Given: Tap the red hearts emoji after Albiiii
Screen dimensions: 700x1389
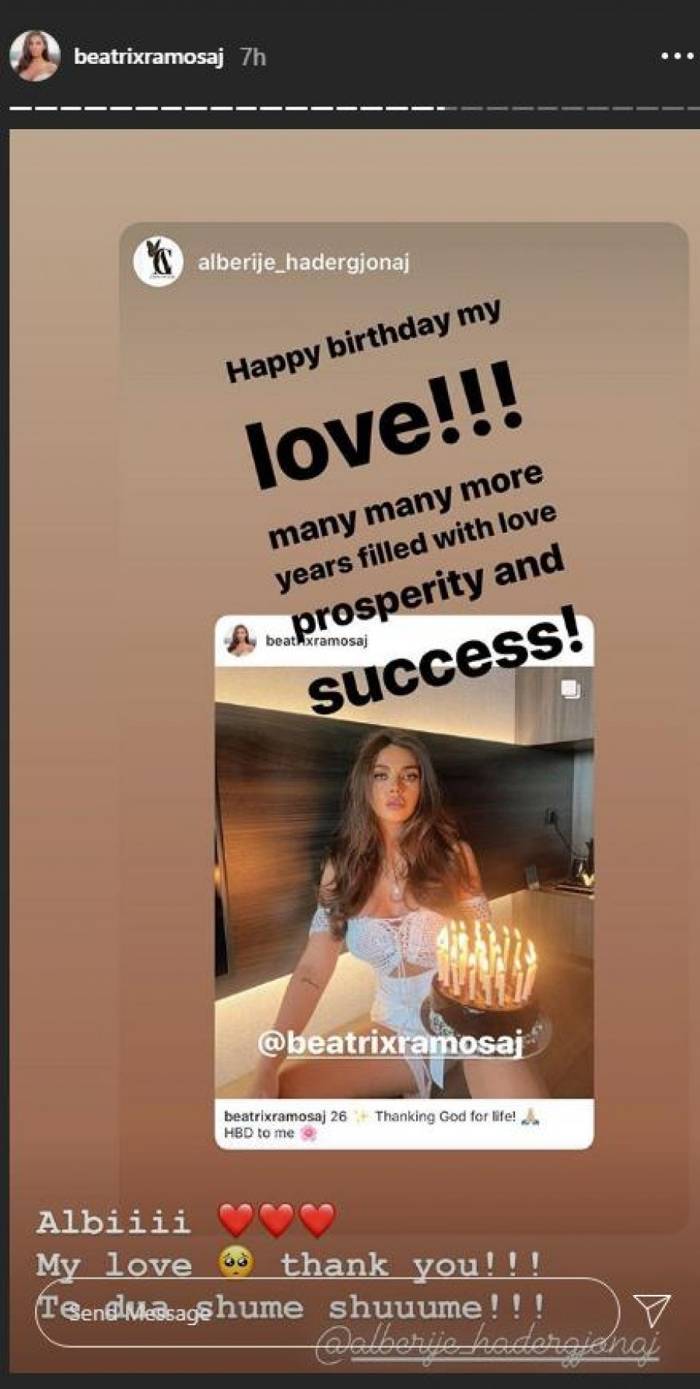Looking at the screenshot, I should point(276,1219).
